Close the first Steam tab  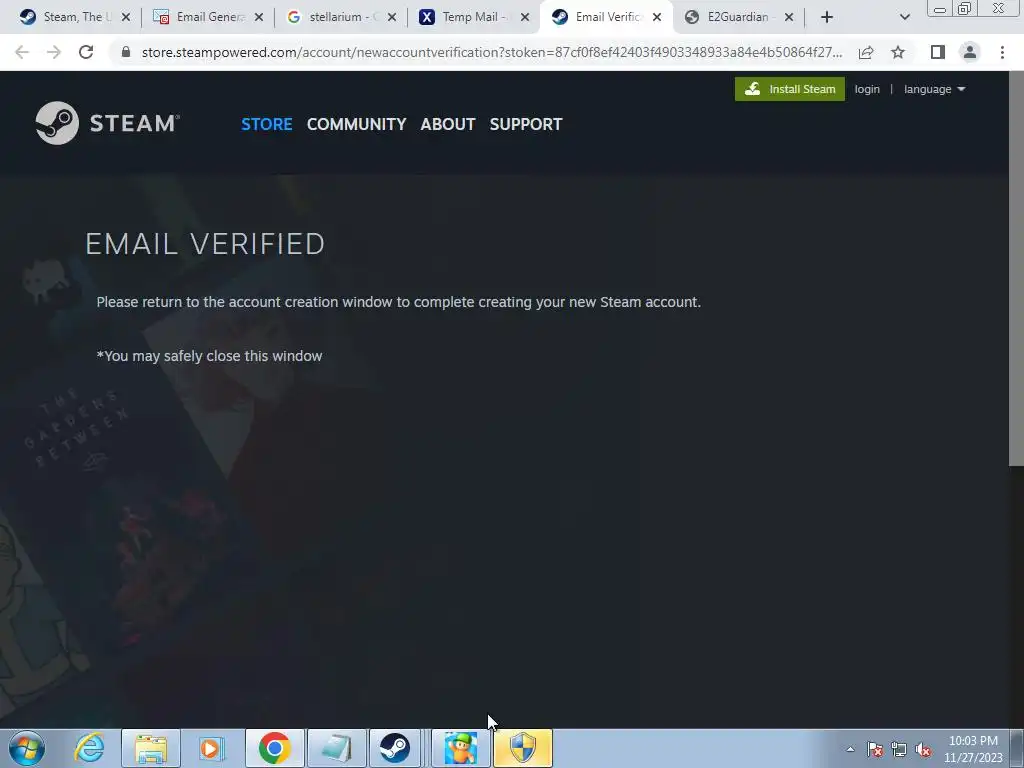tap(126, 18)
